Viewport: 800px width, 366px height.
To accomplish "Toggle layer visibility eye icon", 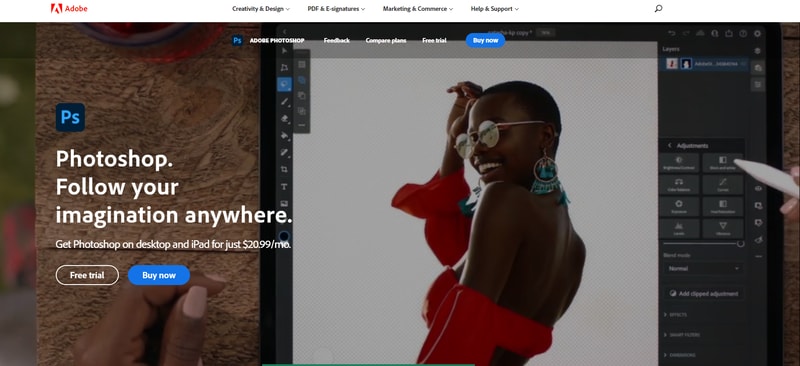I will pos(758,188).
